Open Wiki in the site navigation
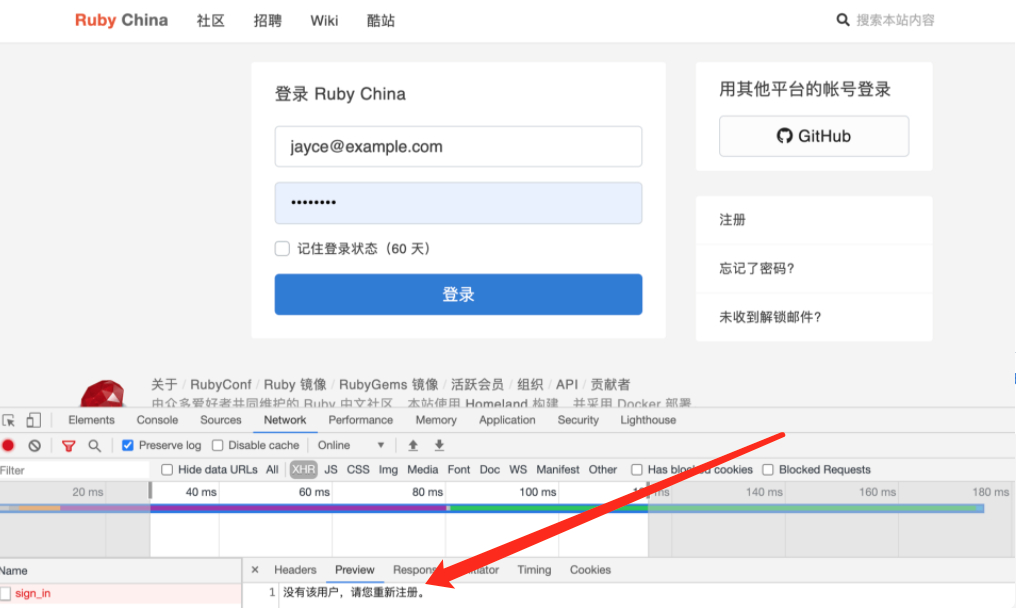Screen dimensions: 1016x608 [324, 21]
